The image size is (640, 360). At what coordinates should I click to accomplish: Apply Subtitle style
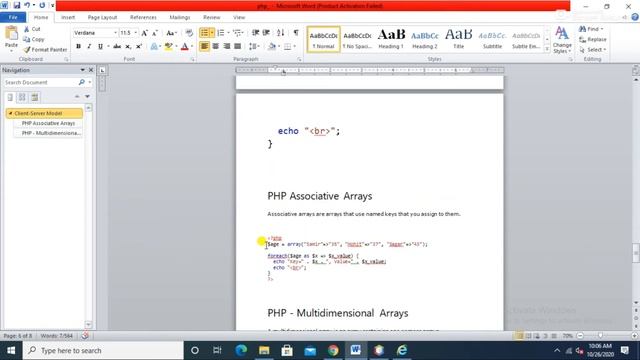tap(493, 40)
